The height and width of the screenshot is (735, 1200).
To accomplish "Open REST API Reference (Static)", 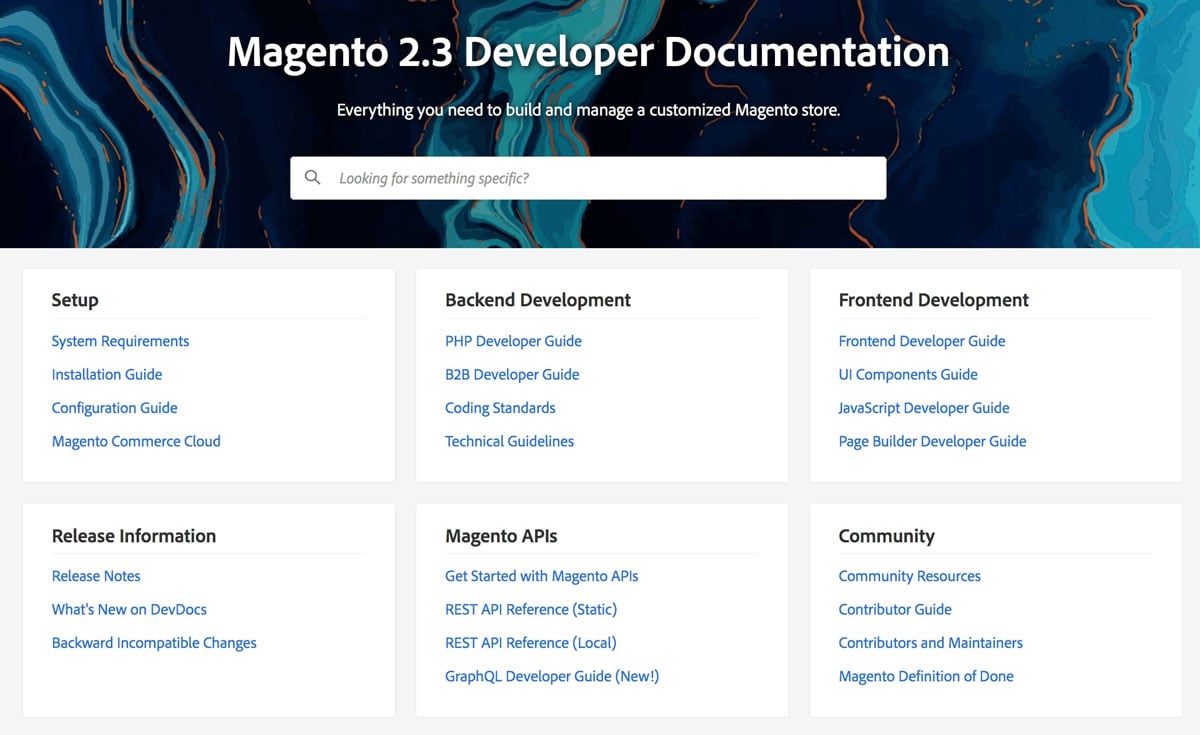I will tap(531, 609).
